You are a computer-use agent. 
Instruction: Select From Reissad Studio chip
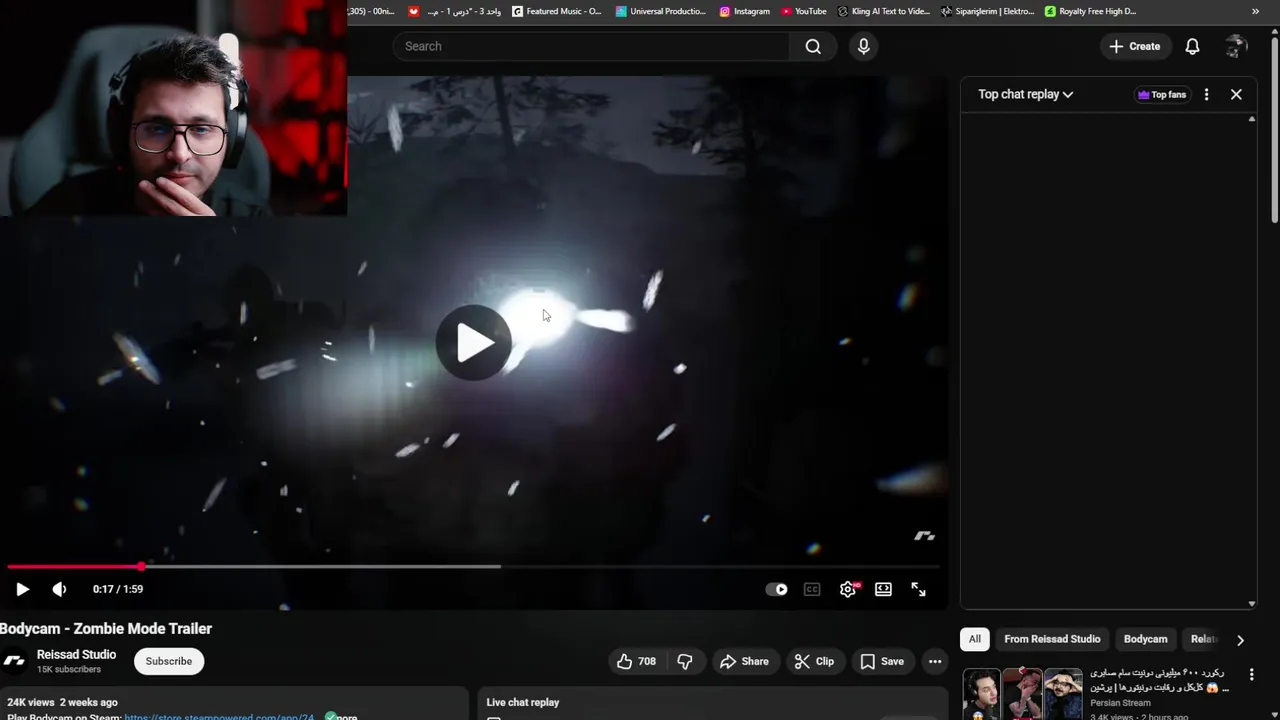coord(1052,639)
